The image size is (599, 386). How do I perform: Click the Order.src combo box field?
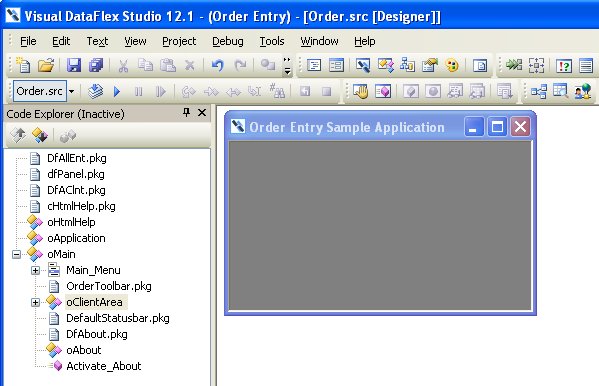pyautogui.click(x=40, y=91)
